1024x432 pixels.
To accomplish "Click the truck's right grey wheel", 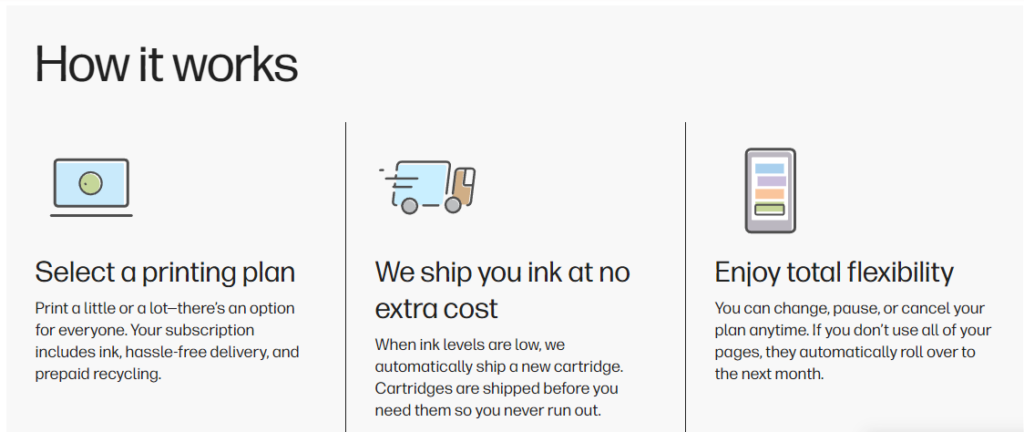I will click(x=453, y=206).
